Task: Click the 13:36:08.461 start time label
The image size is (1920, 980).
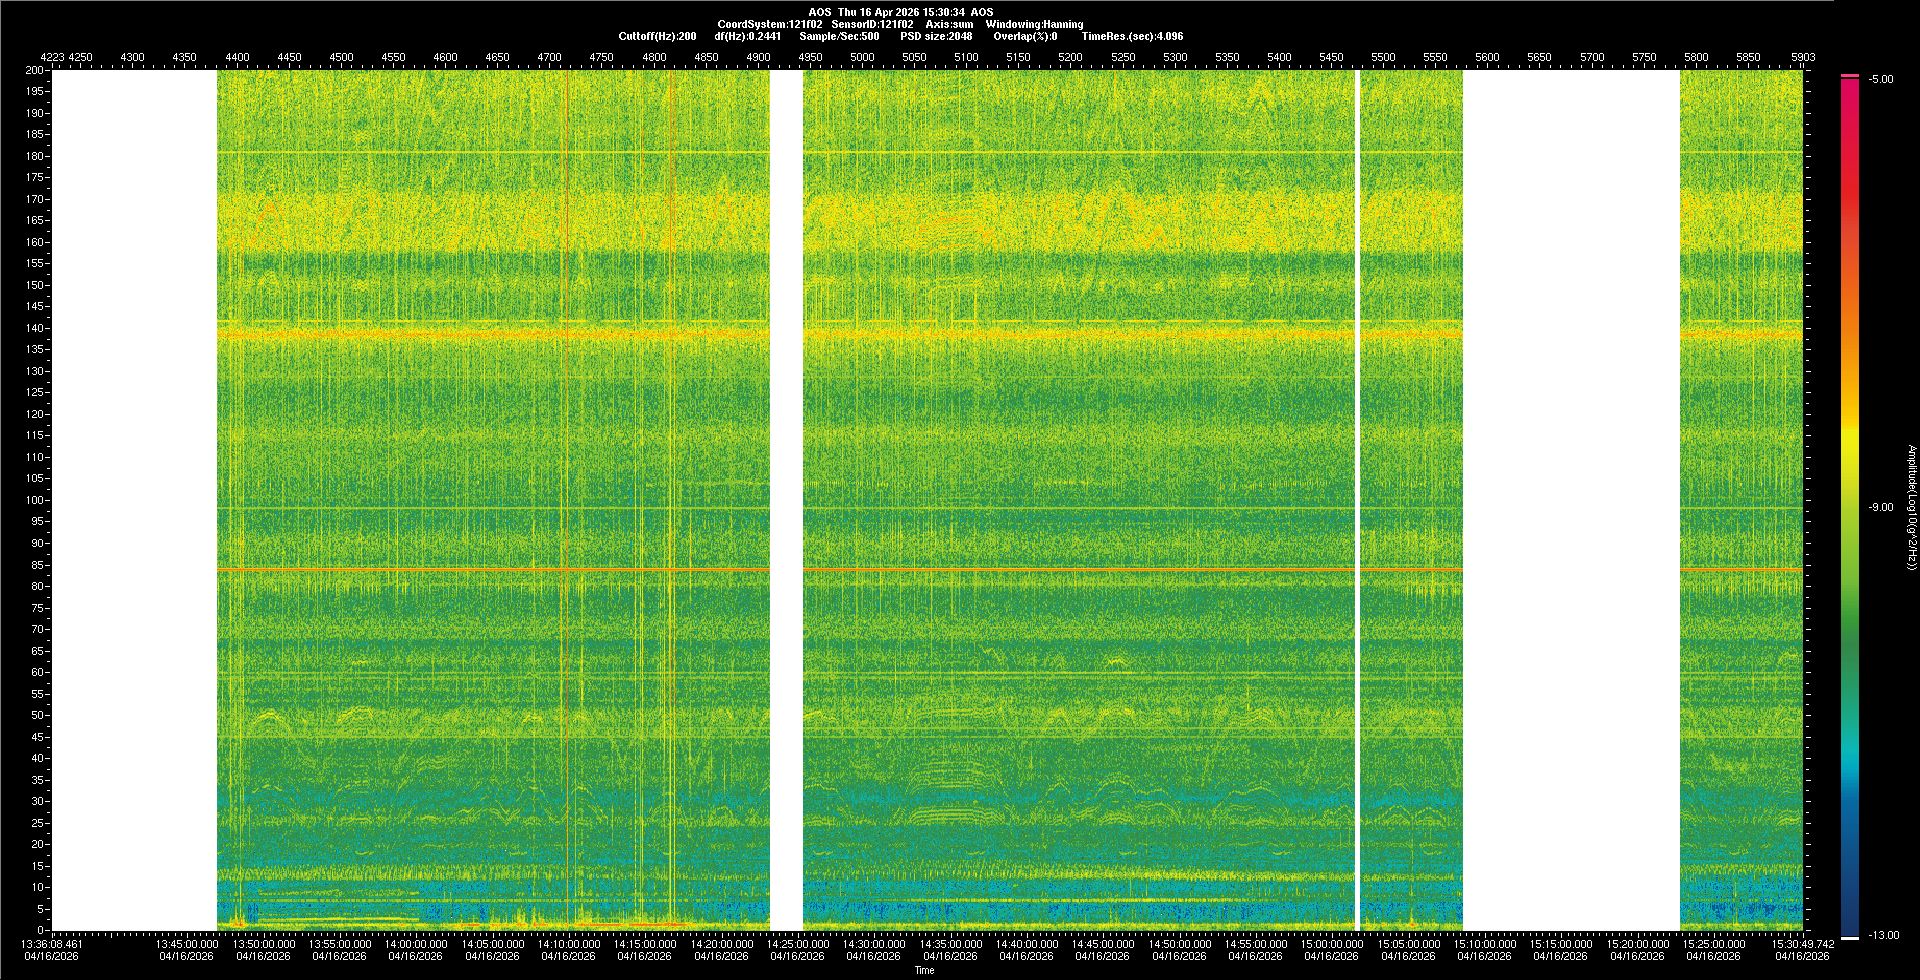Action: tap(53, 944)
